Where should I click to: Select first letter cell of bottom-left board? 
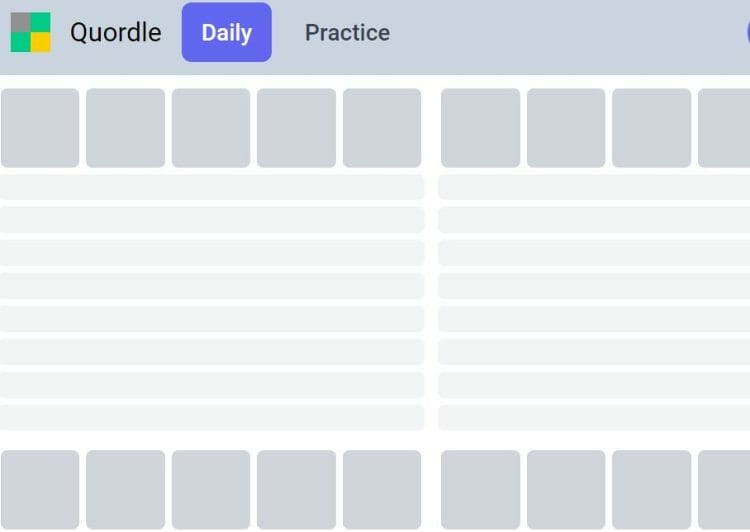40,489
